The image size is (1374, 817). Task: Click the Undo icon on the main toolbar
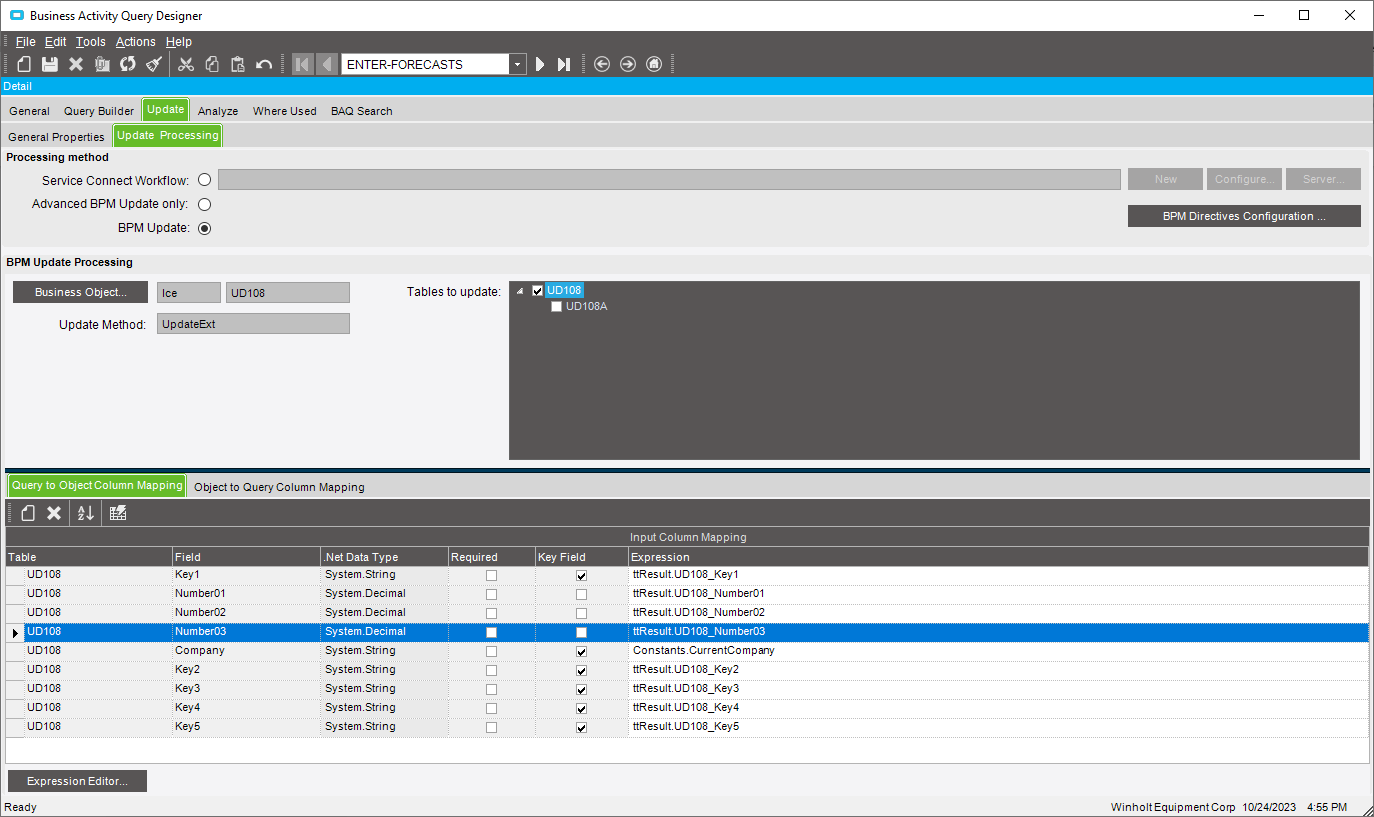[x=262, y=63]
